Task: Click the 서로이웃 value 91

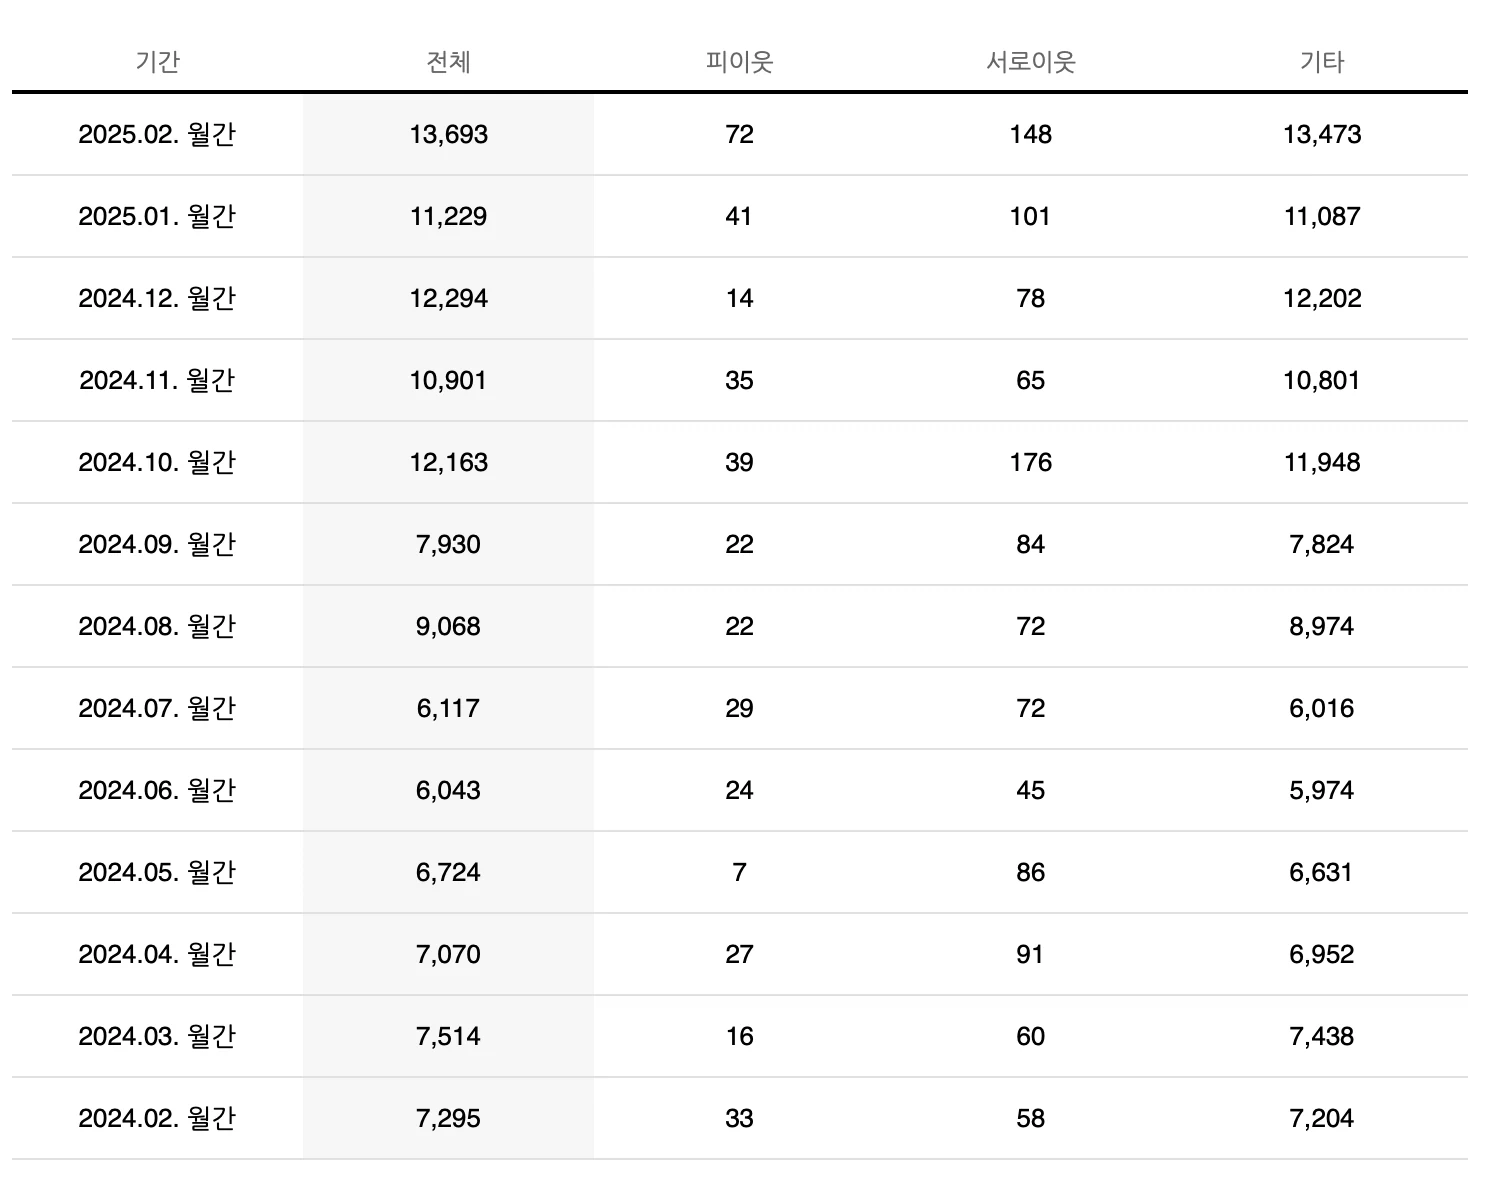Action: point(1030,954)
